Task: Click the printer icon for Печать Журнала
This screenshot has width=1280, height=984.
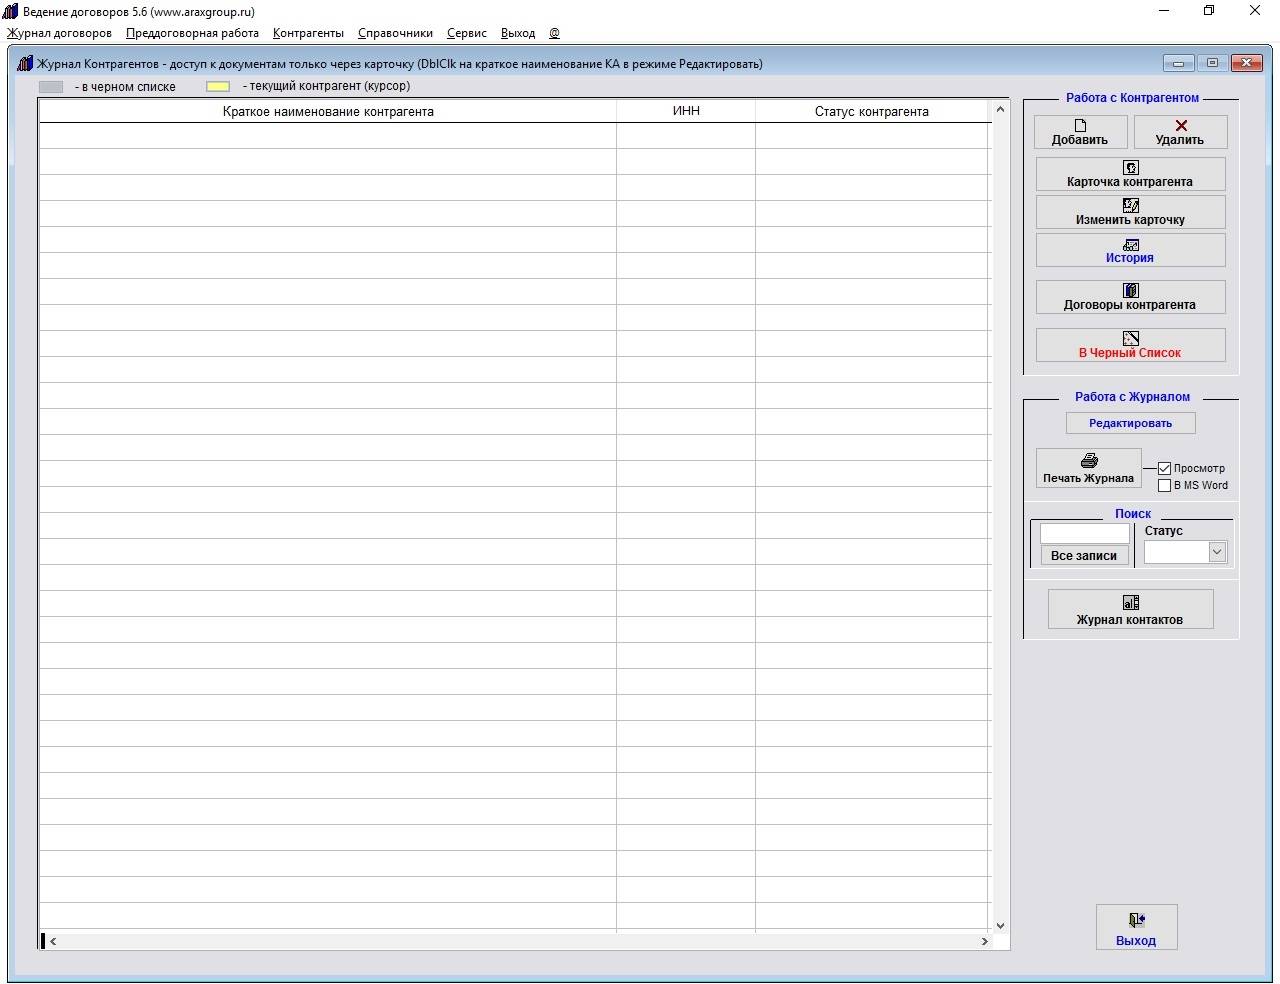Action: 1089,461
